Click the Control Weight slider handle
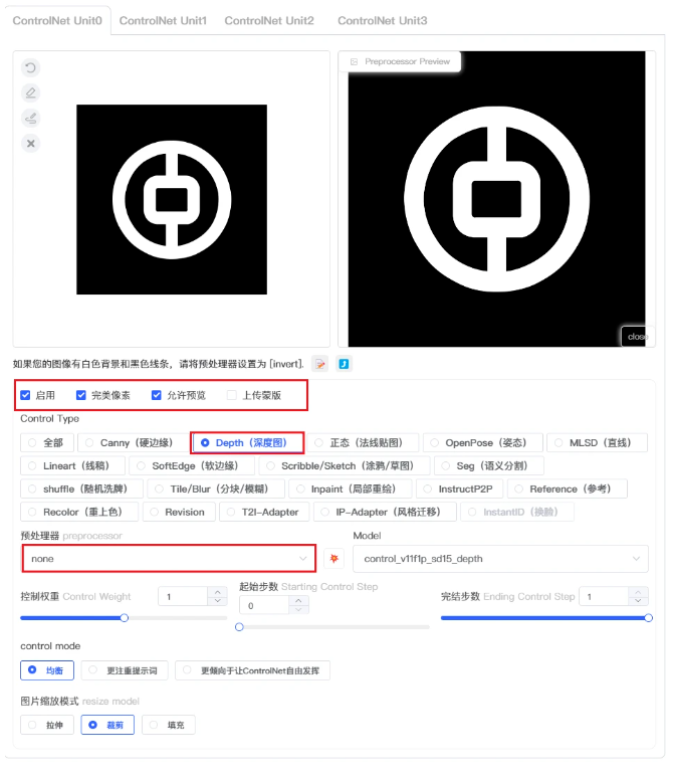The height and width of the screenshot is (762, 673). [124, 618]
